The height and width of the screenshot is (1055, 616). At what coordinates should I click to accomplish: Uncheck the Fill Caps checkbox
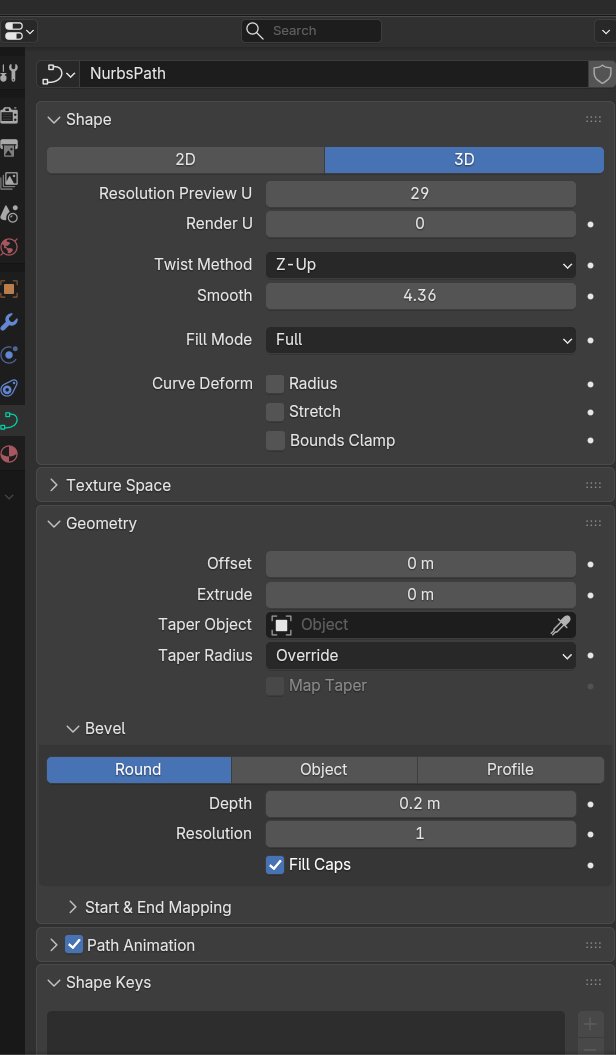coord(274,865)
